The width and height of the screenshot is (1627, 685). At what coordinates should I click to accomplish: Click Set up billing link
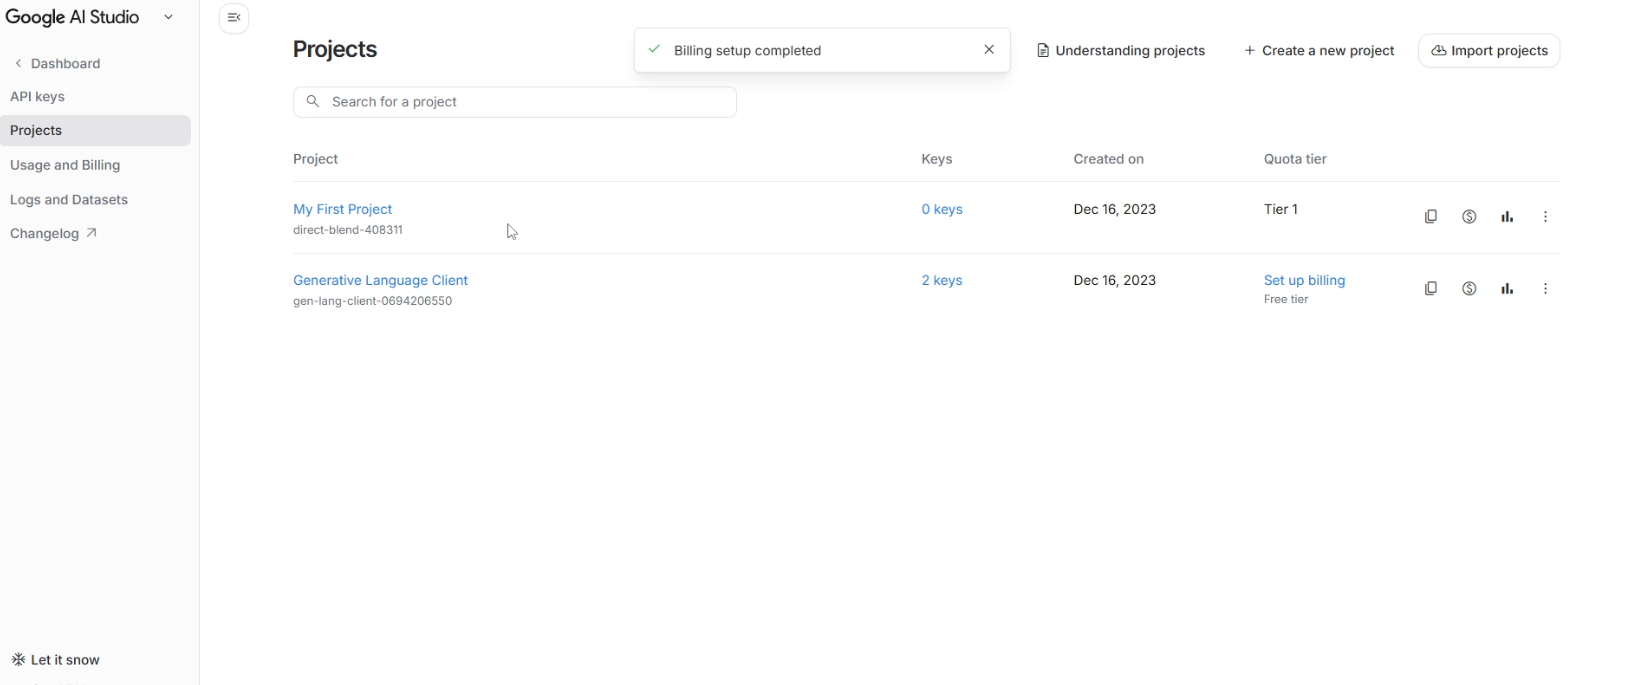tap(1305, 281)
